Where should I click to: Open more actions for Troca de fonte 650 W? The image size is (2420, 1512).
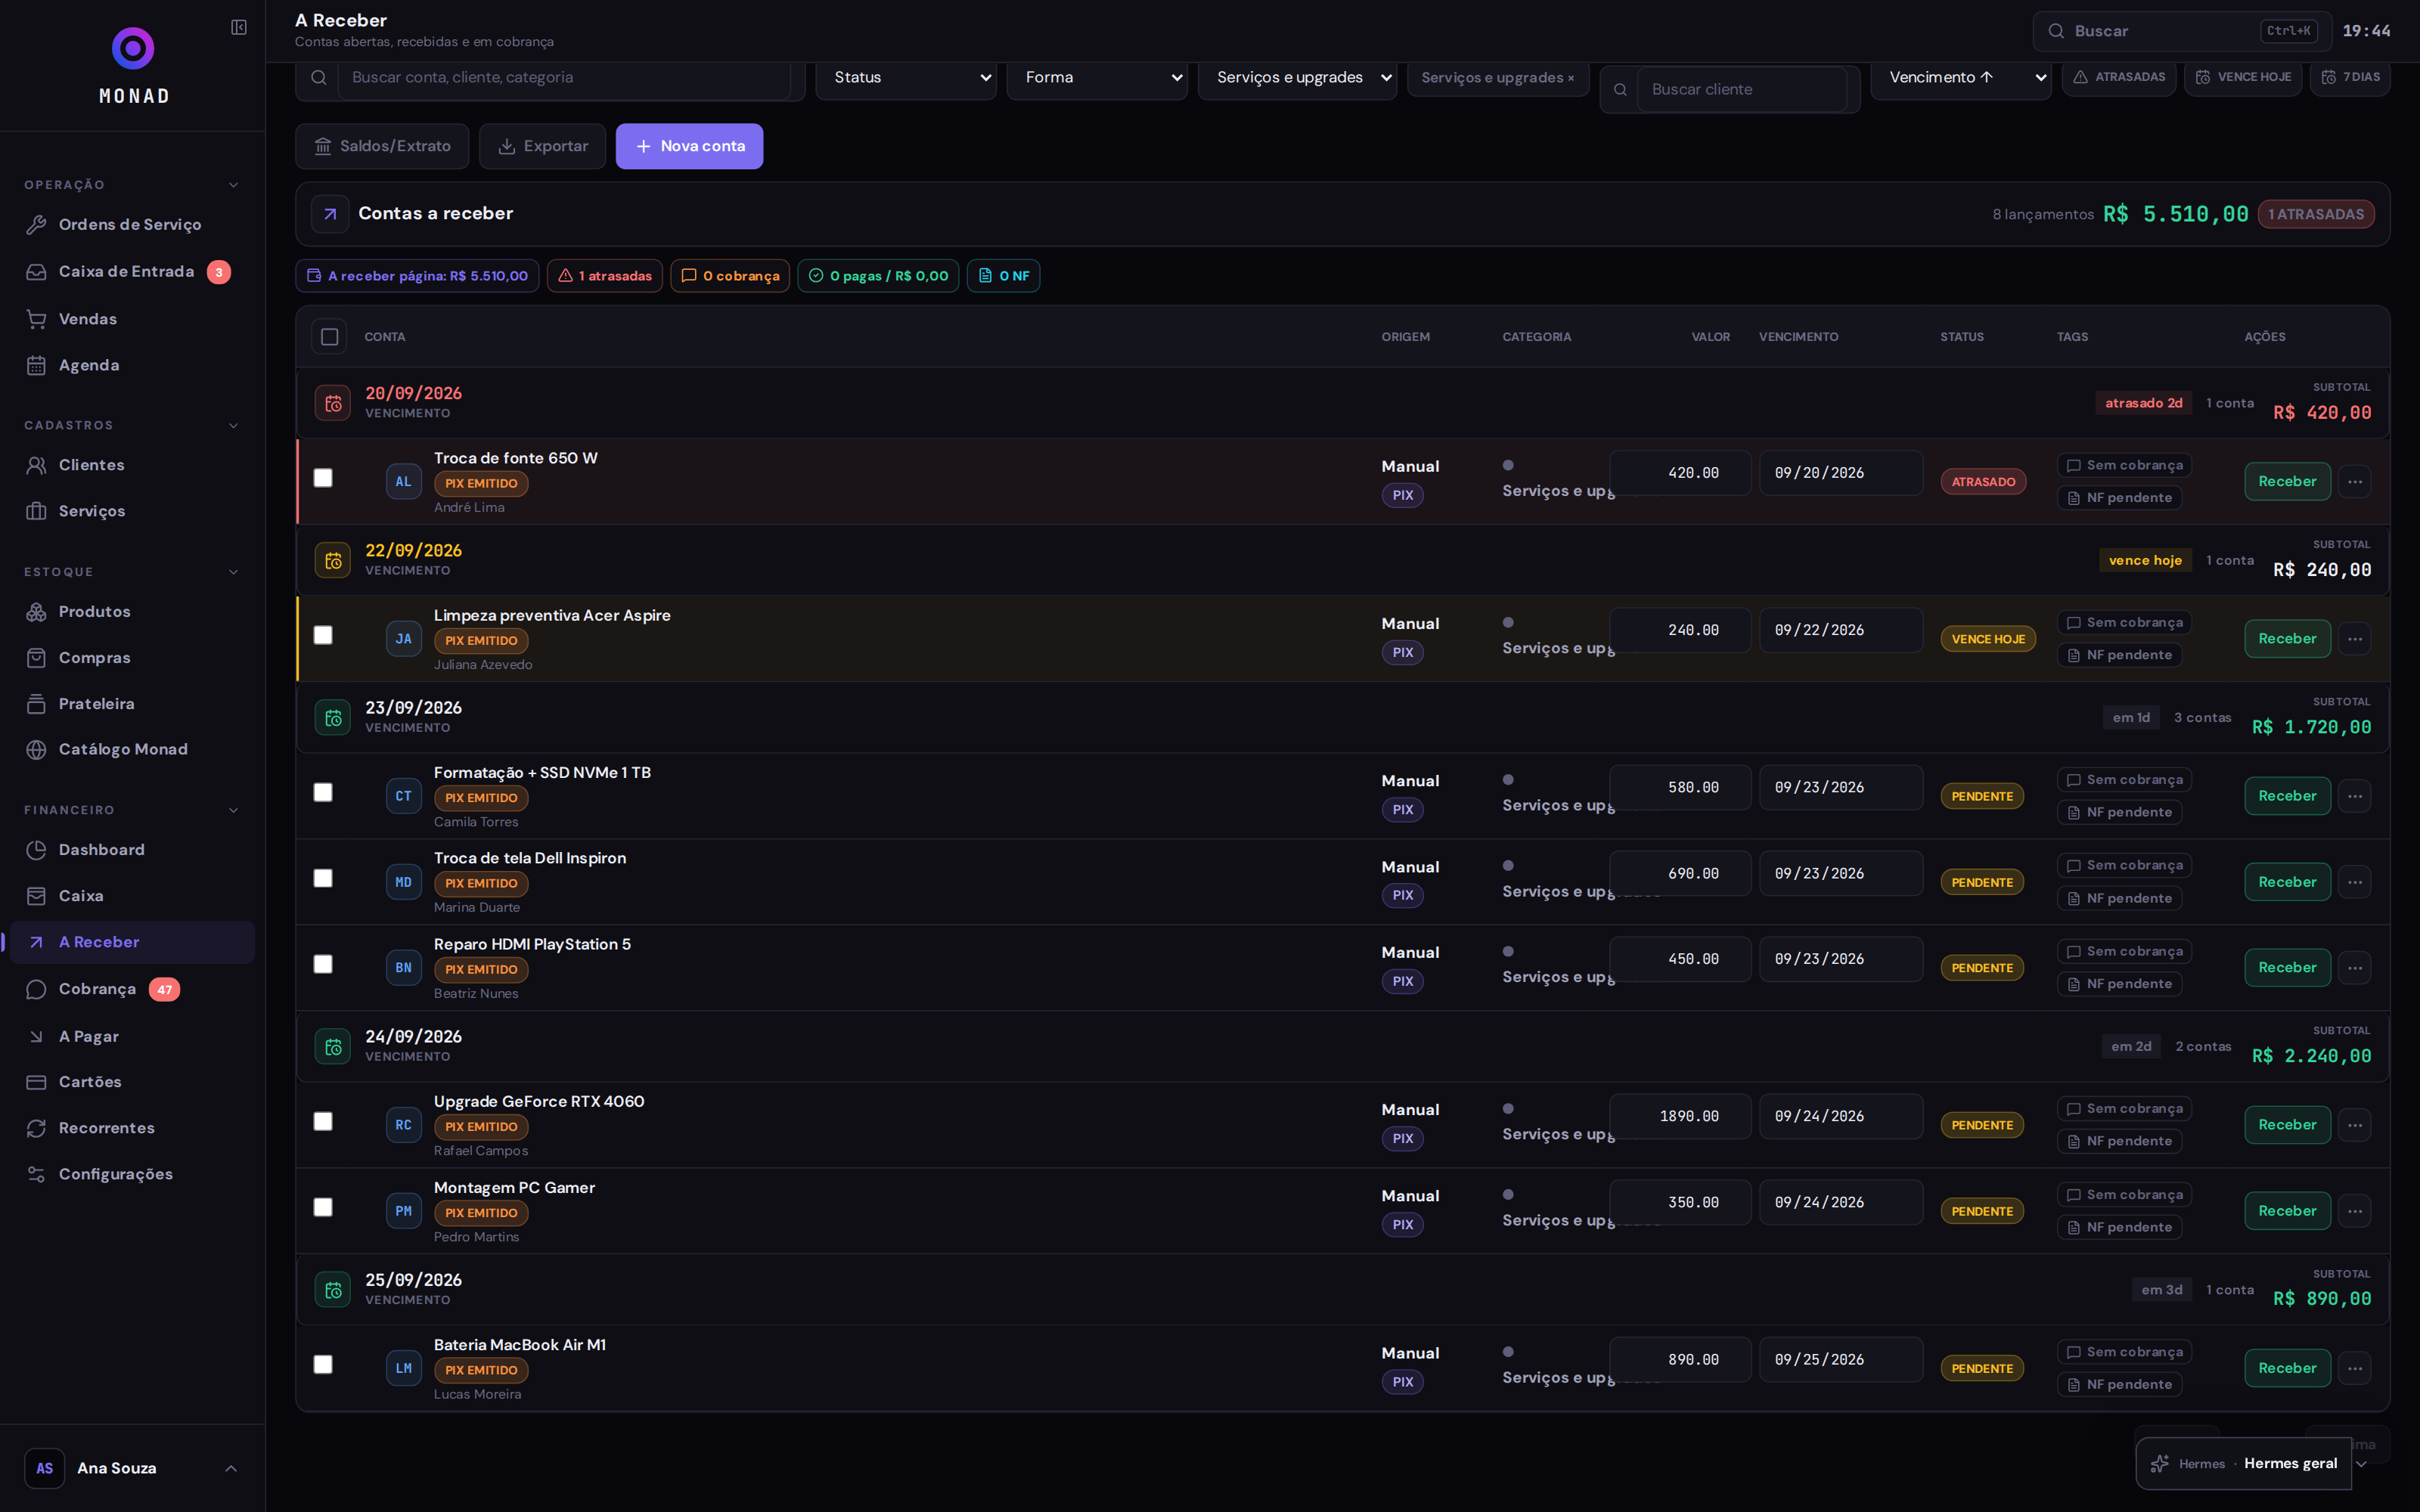click(2355, 482)
